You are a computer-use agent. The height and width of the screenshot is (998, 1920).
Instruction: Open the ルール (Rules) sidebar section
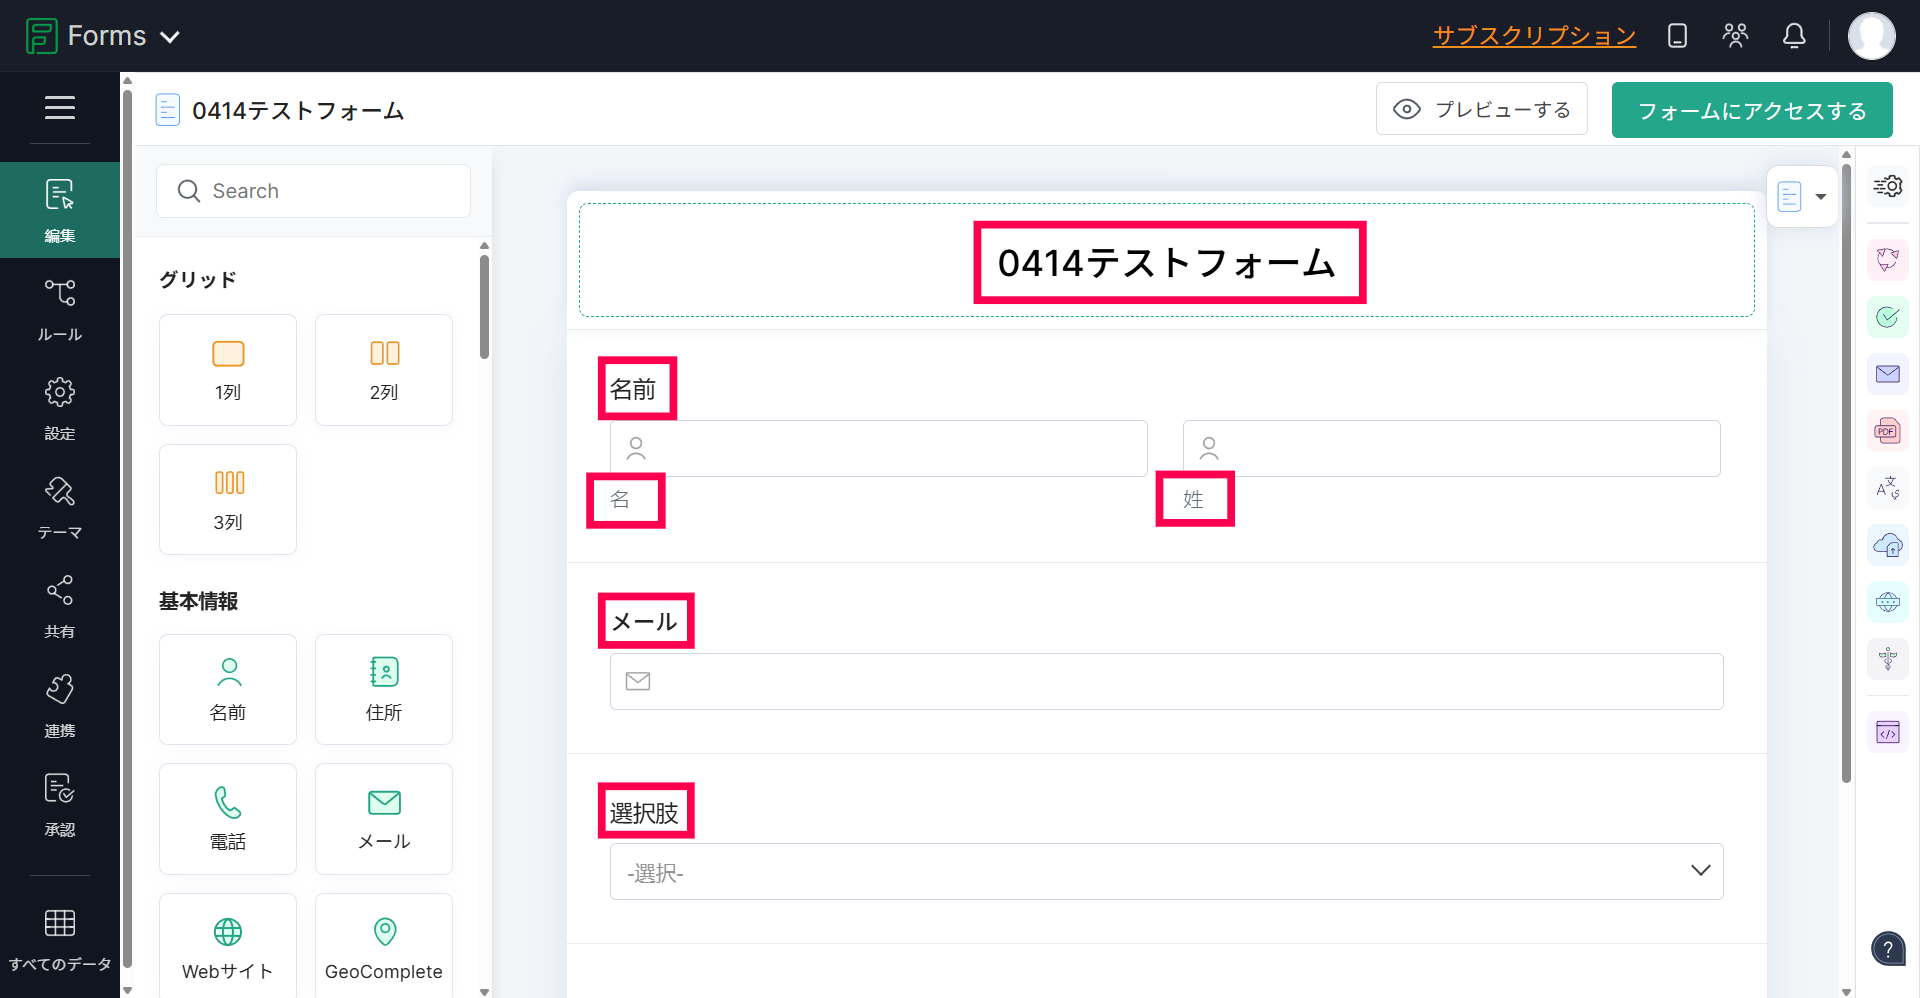(59, 309)
